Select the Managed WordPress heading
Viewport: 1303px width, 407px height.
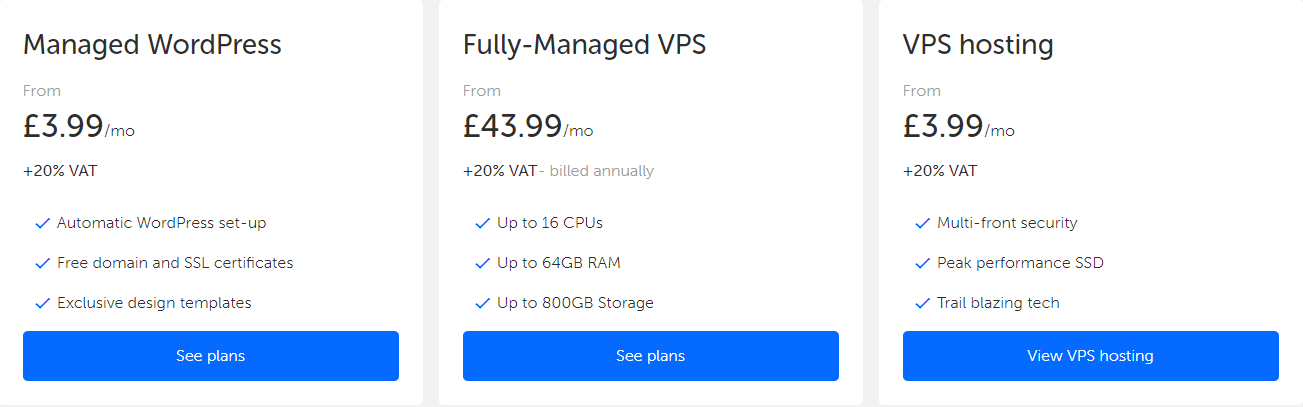point(152,45)
